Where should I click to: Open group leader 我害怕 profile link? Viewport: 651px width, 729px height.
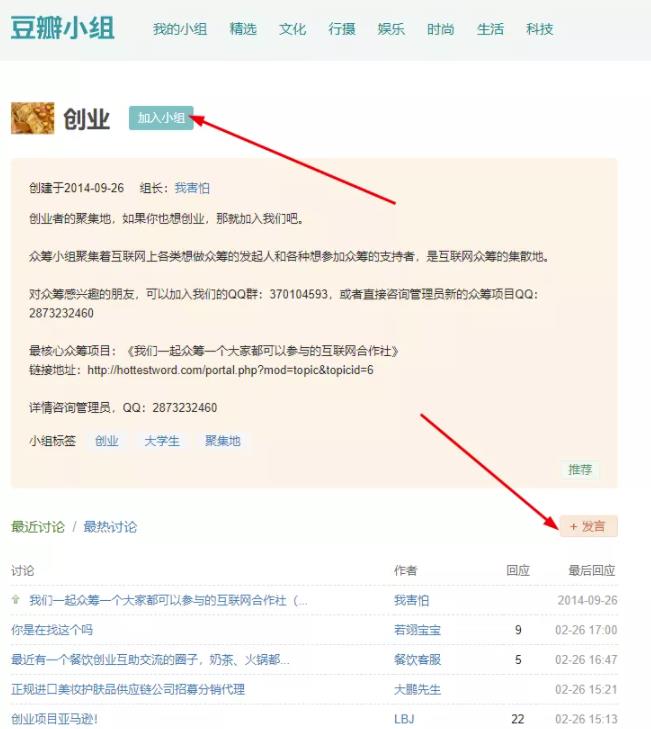point(192,188)
